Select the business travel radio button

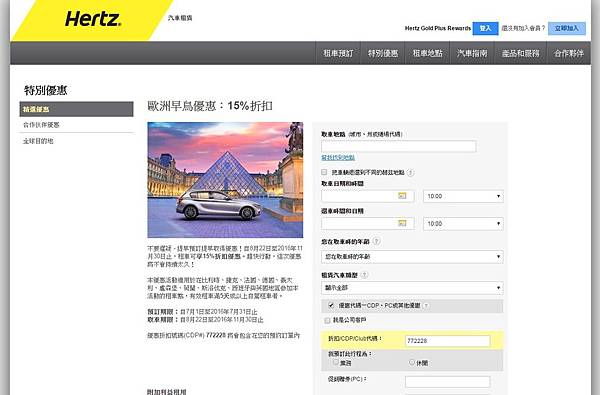[336, 362]
